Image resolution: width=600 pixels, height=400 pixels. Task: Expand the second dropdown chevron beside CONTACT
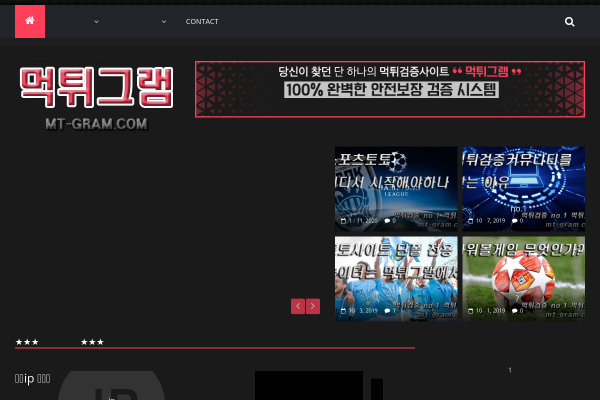(x=164, y=22)
